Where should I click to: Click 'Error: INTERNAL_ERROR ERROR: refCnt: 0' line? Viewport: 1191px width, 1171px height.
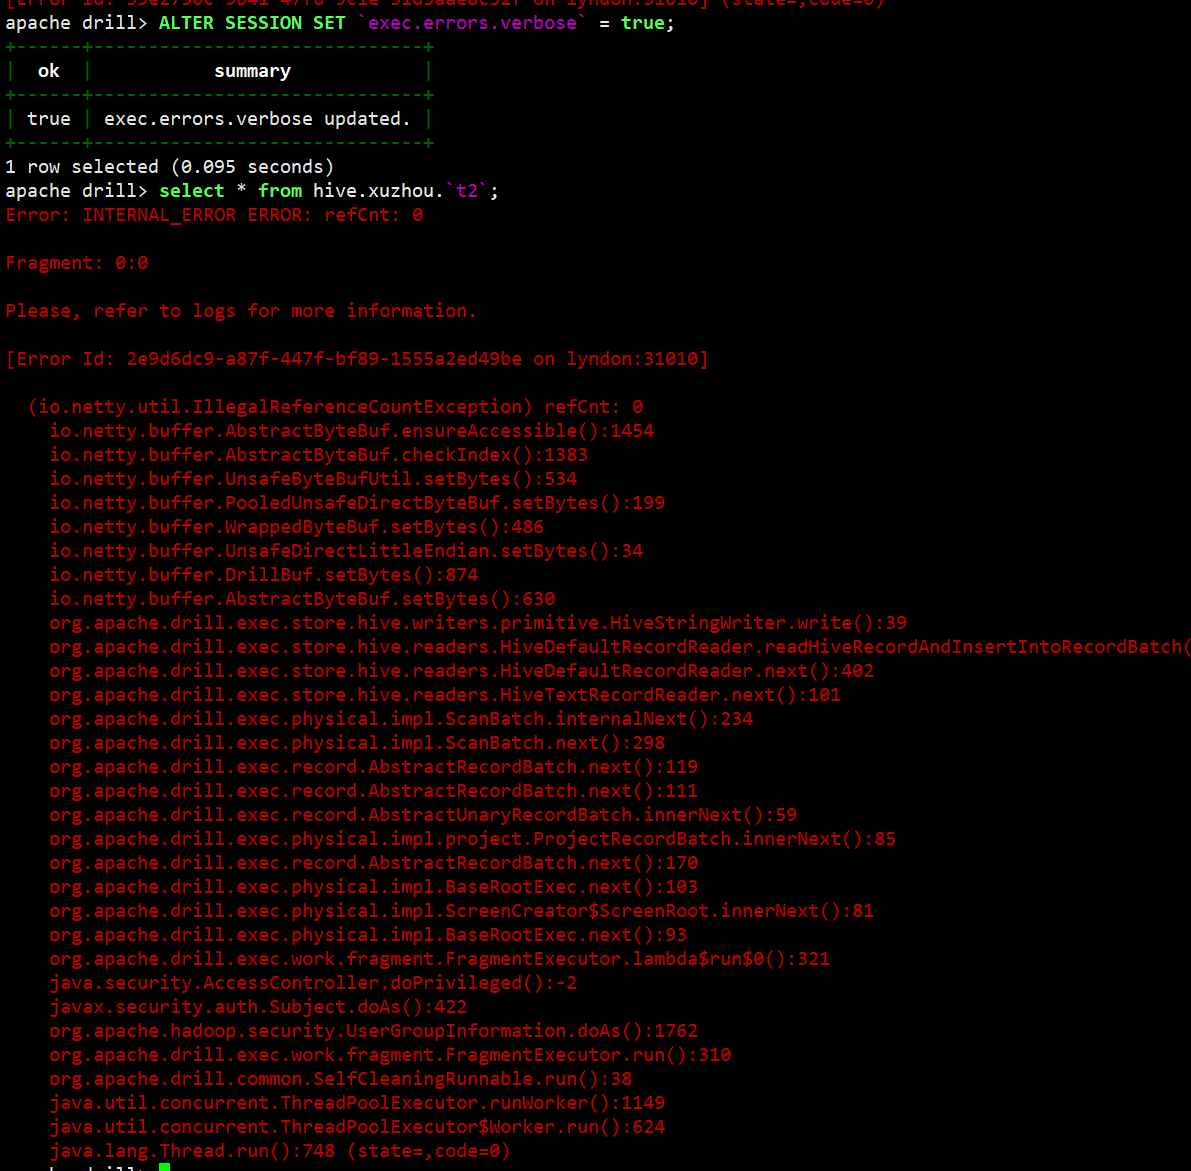[214, 216]
